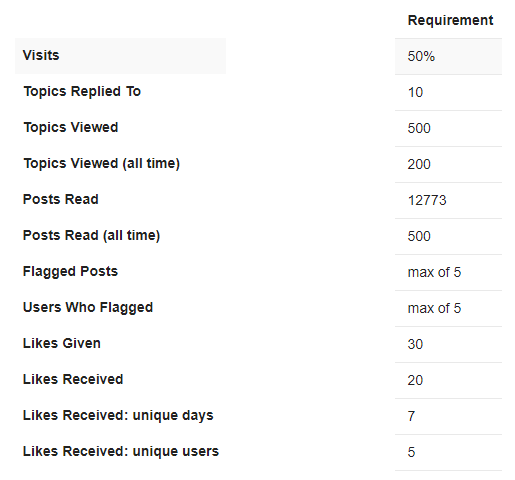Click the Topics Viewed label

click(71, 127)
